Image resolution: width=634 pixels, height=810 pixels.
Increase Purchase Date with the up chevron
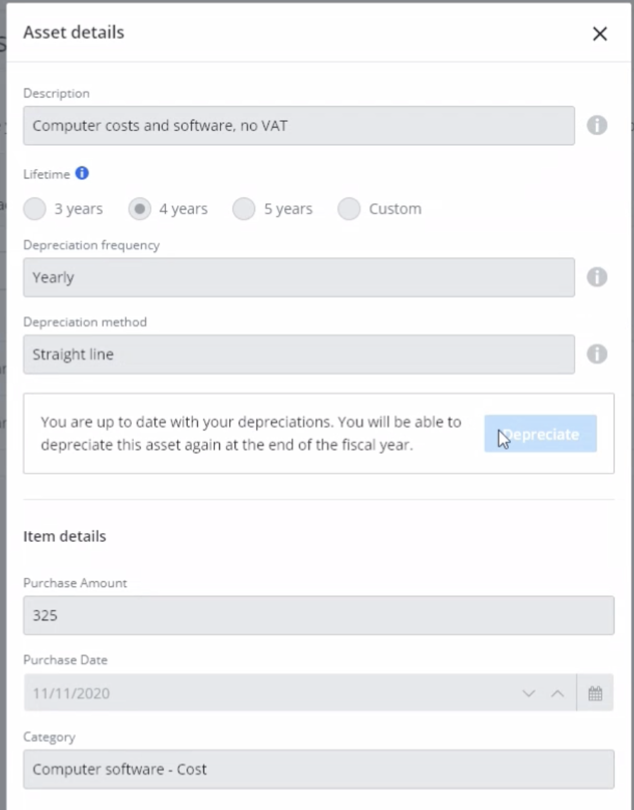558,693
